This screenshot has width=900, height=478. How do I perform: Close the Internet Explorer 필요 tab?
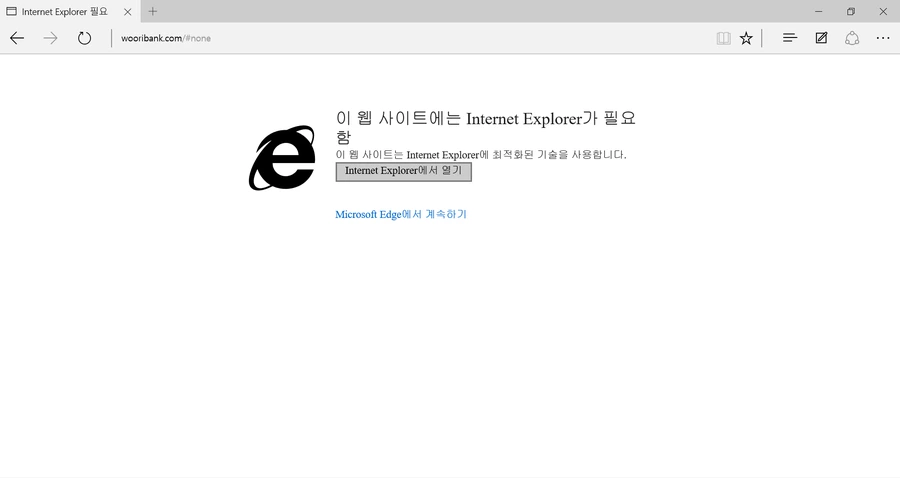tap(127, 11)
